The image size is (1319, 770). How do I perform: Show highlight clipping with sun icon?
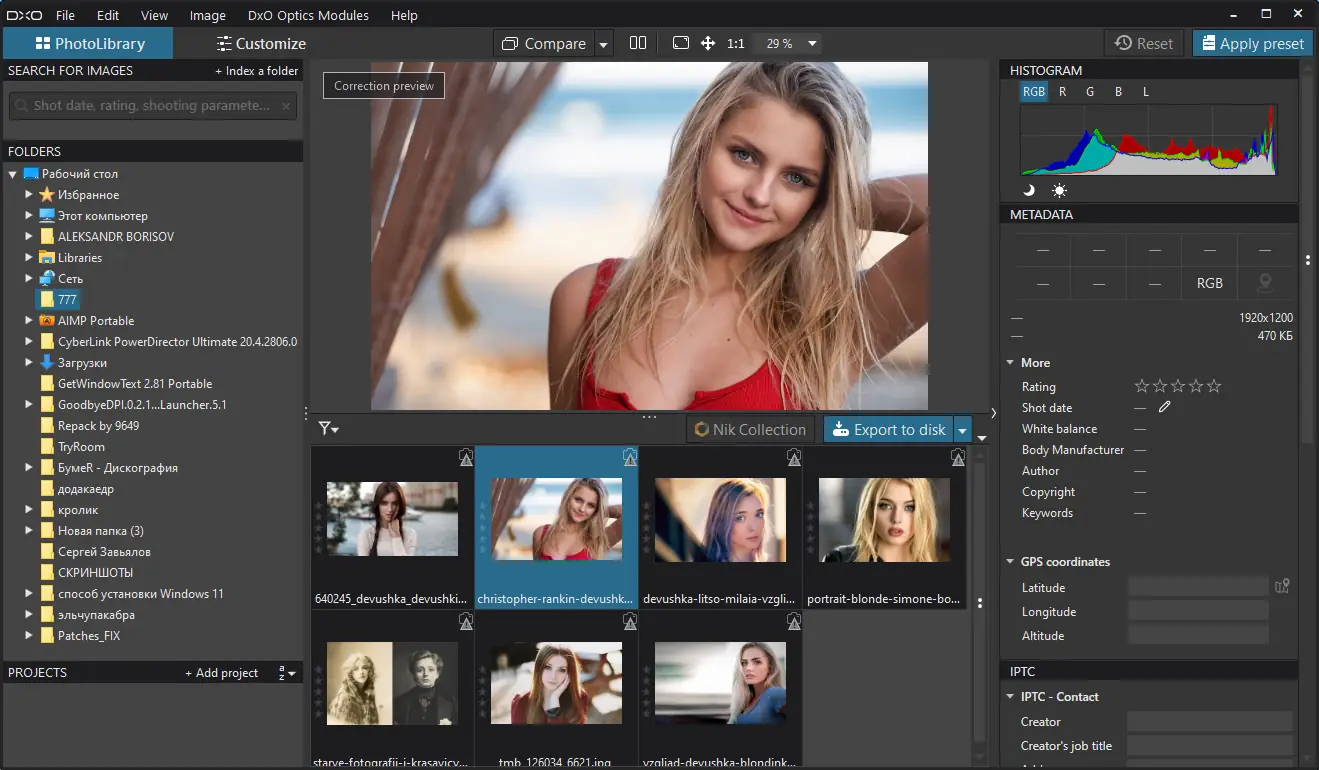click(x=1059, y=190)
